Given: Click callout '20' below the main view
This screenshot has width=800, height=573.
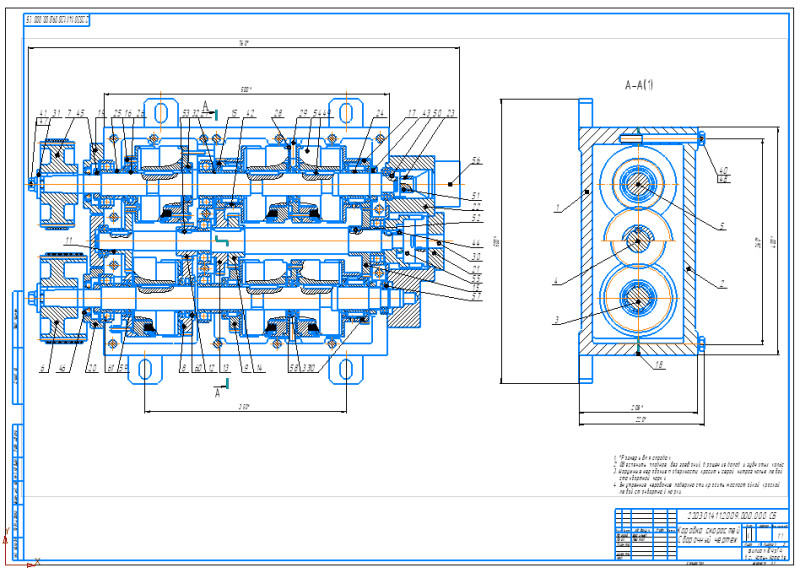Looking at the screenshot, I should pos(92,368).
